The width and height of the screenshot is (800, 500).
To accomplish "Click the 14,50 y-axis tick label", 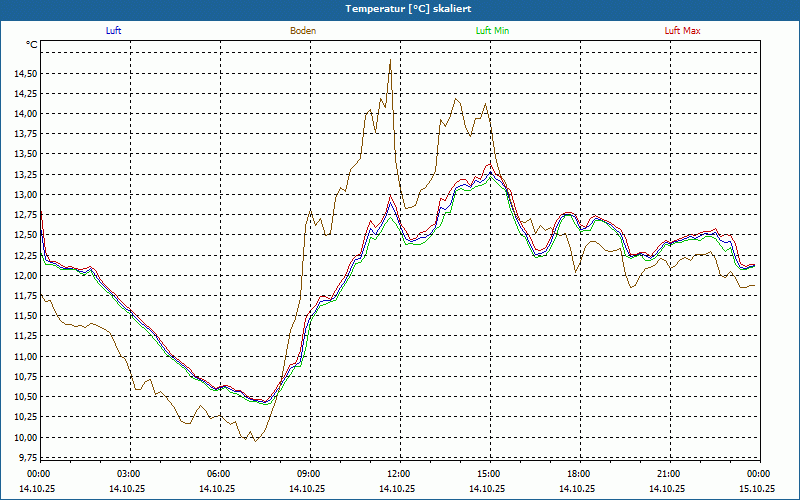I will coord(26,74).
